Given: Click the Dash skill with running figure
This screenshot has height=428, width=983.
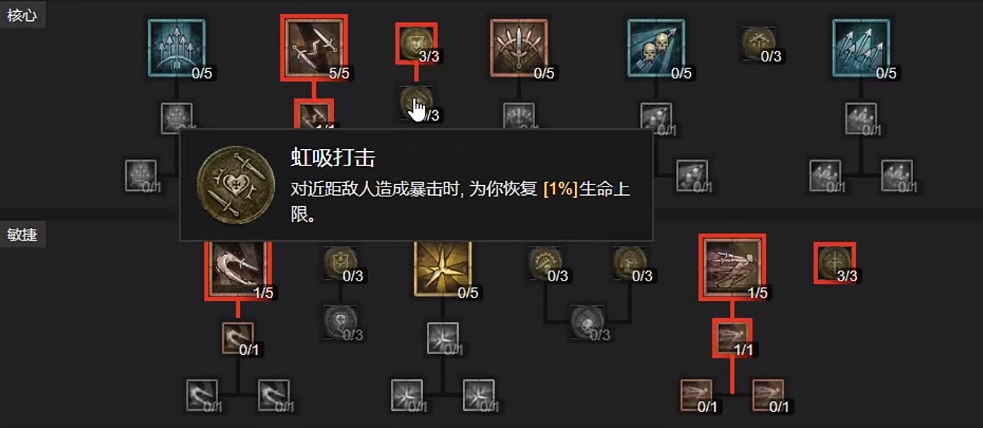Looking at the screenshot, I should 732,267.
